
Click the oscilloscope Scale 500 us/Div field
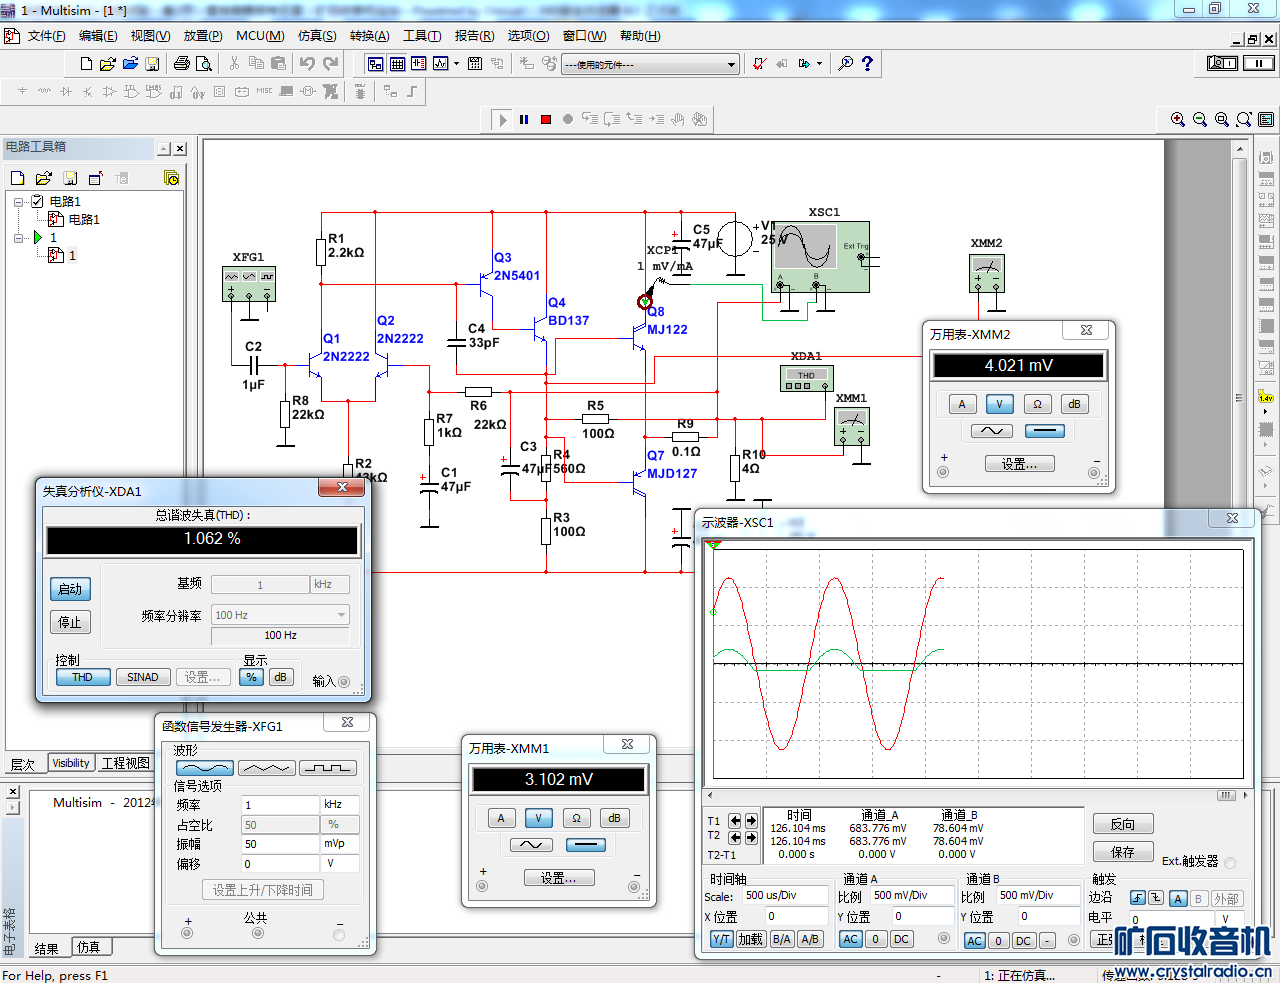[x=784, y=896]
